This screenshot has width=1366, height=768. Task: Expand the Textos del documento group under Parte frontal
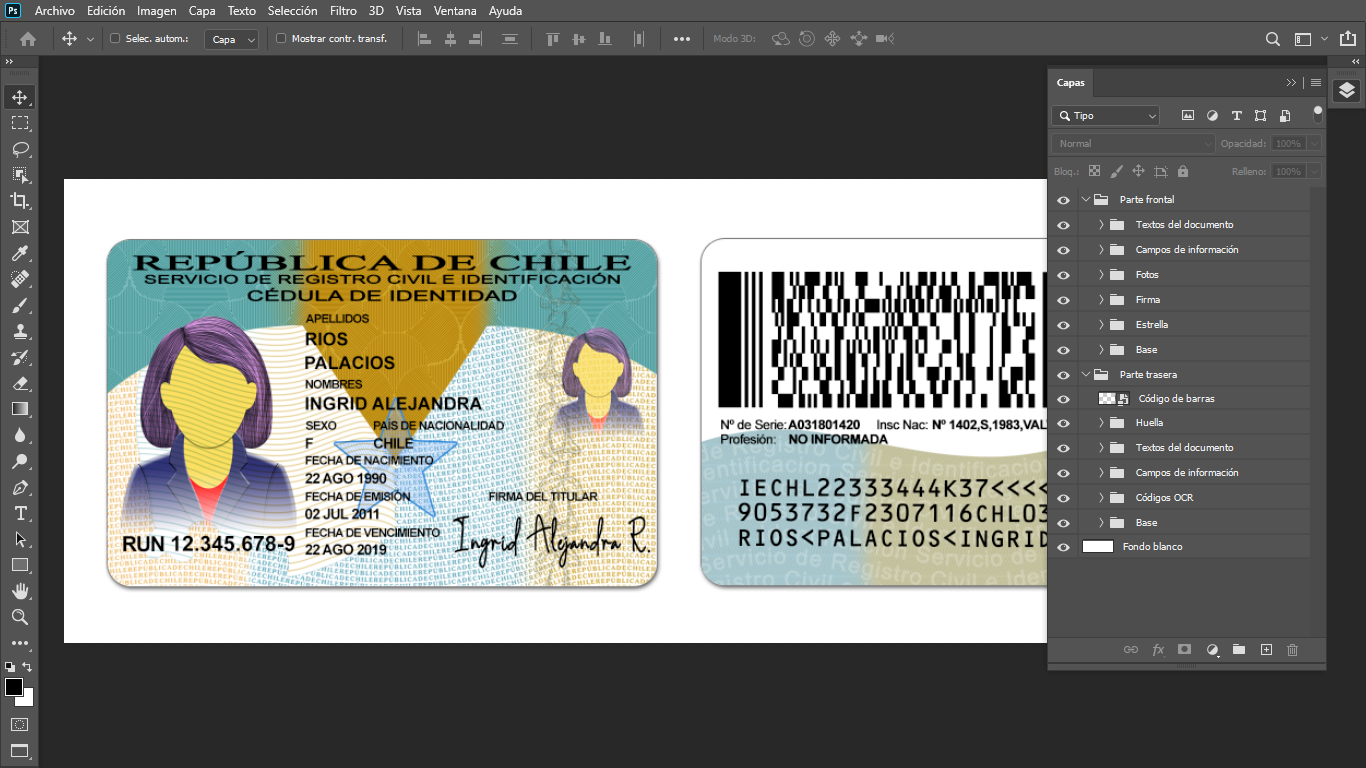(1101, 225)
